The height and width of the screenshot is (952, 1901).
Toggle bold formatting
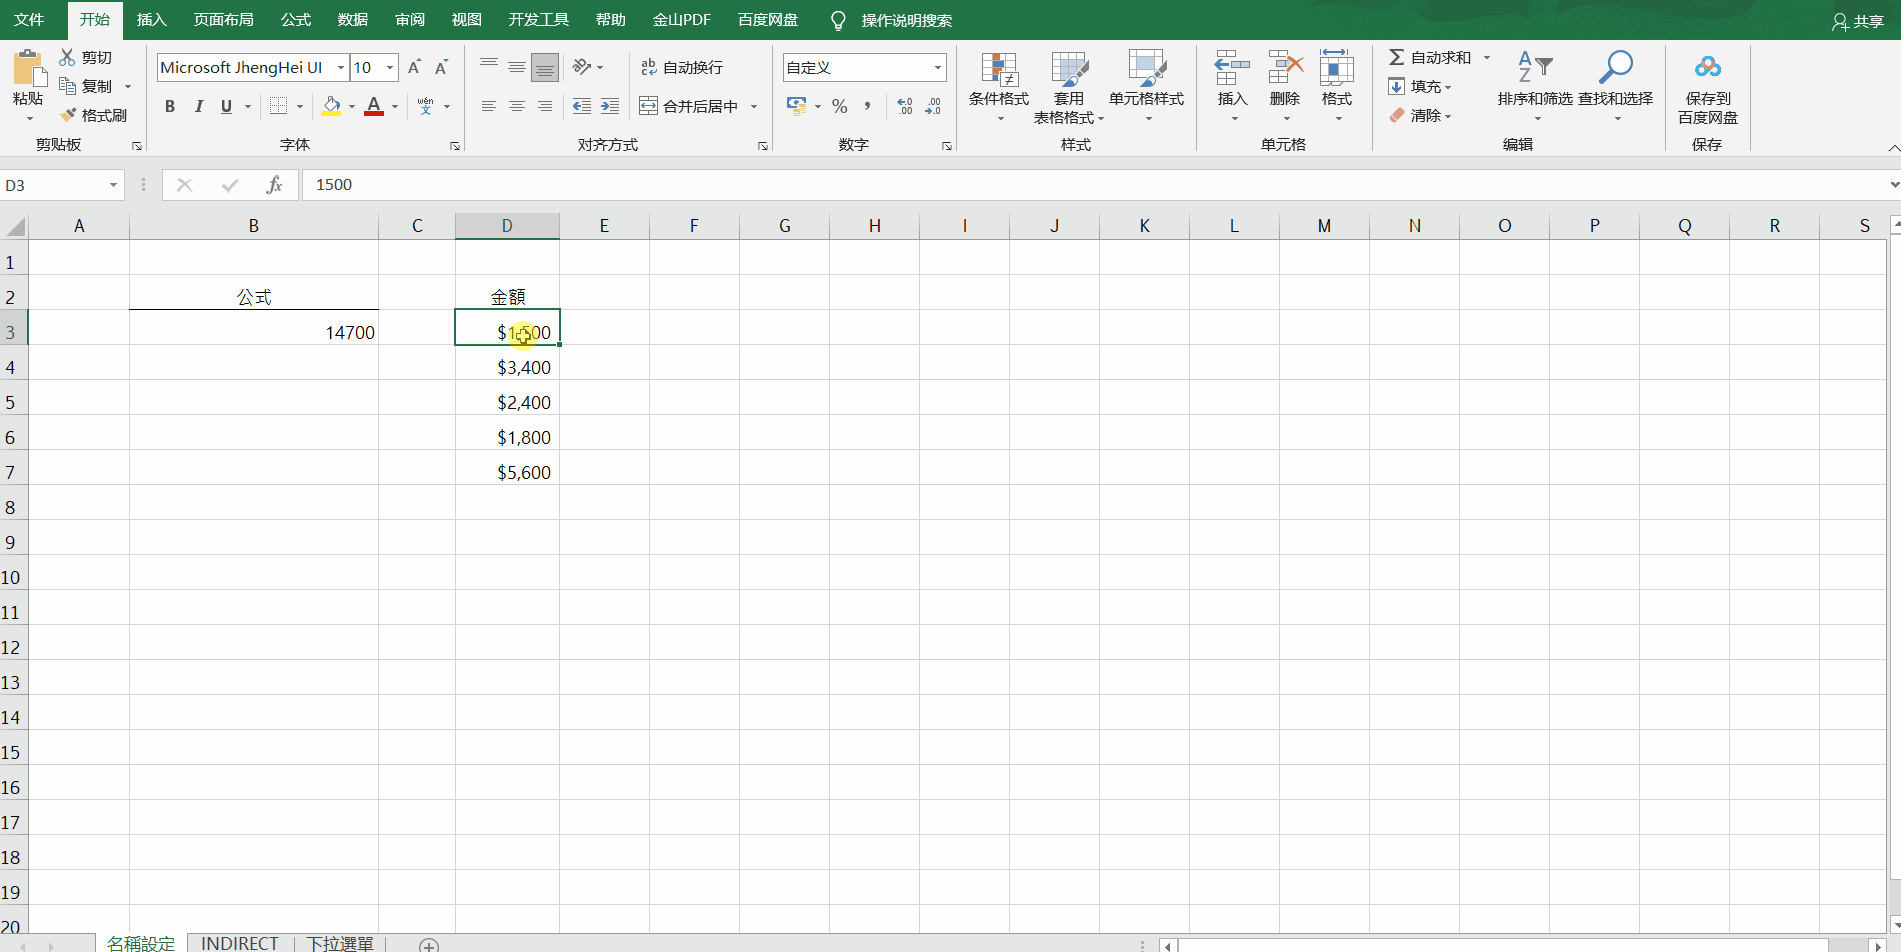tap(170, 106)
